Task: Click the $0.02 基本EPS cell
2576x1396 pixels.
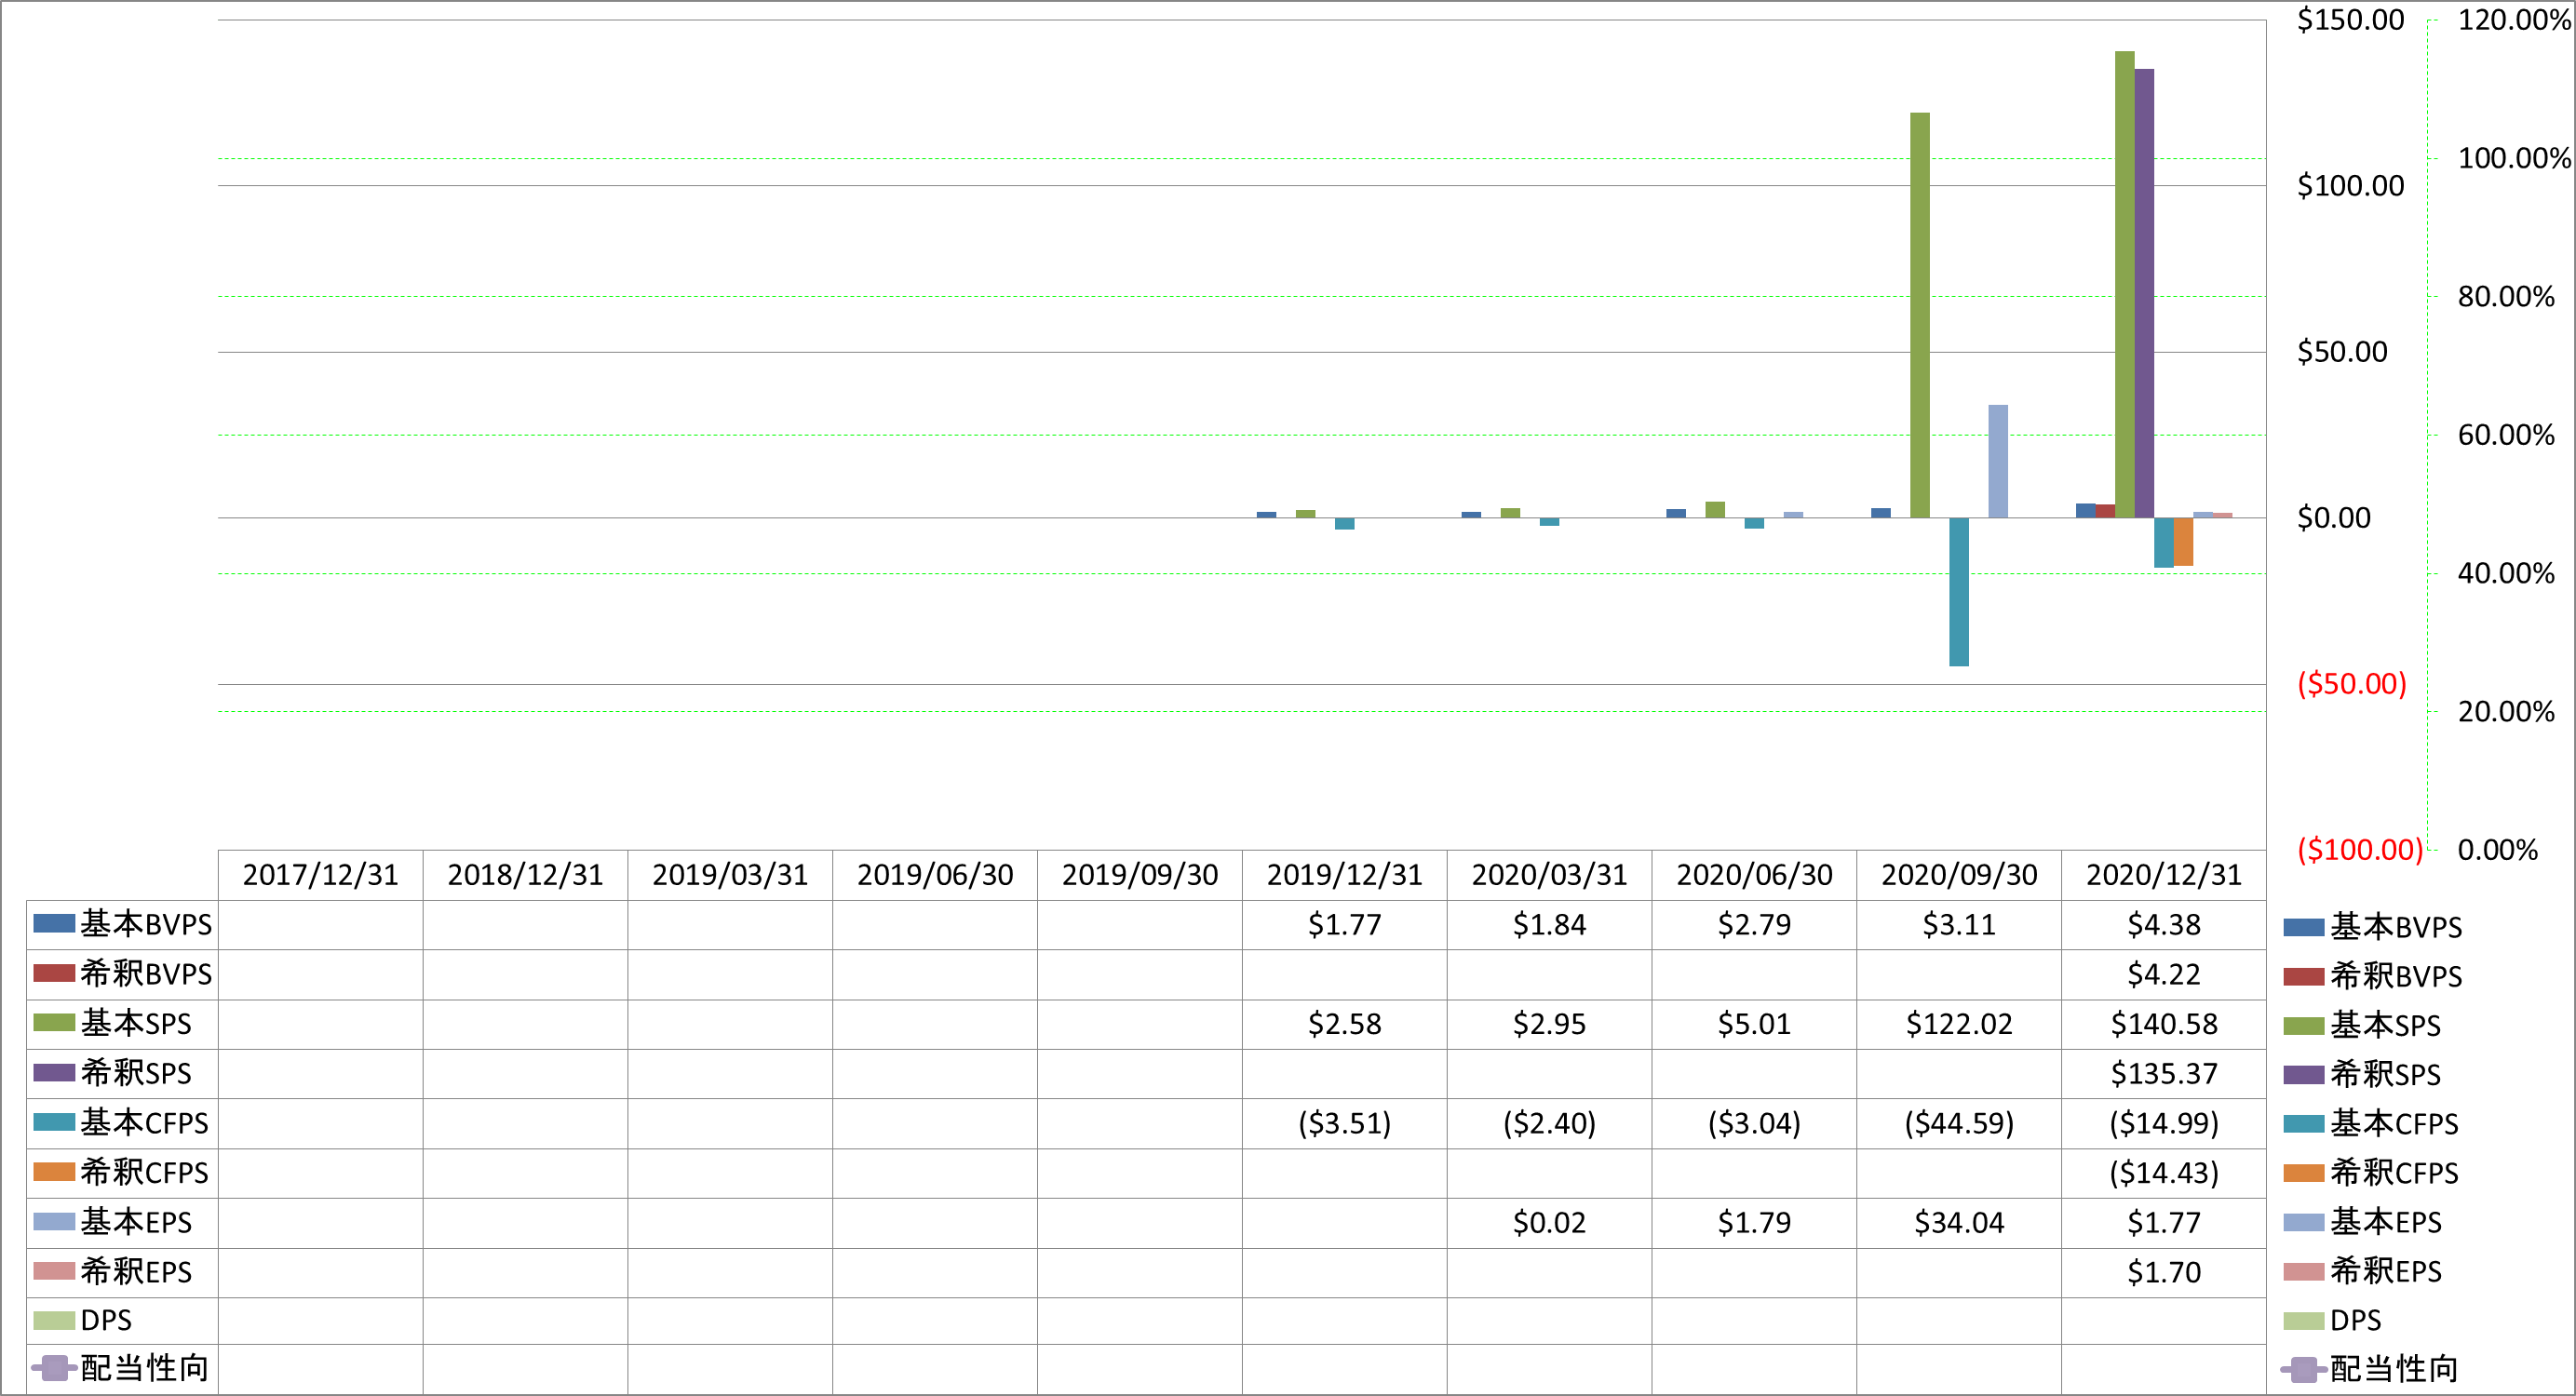Action: tap(1550, 1223)
